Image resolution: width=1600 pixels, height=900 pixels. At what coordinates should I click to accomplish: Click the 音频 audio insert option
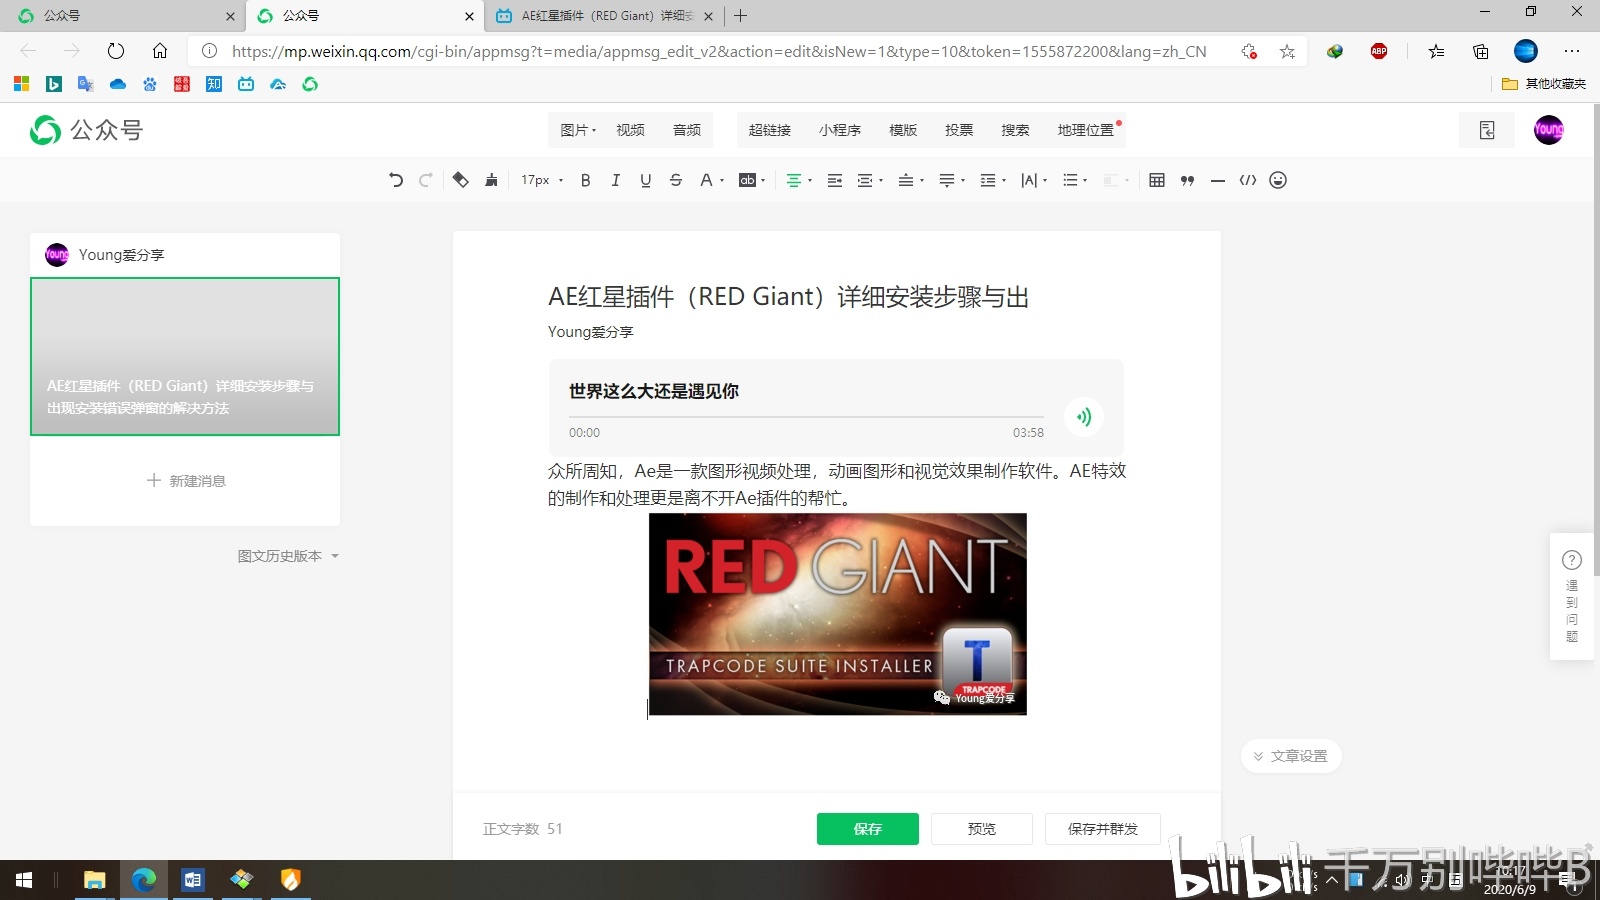point(687,130)
